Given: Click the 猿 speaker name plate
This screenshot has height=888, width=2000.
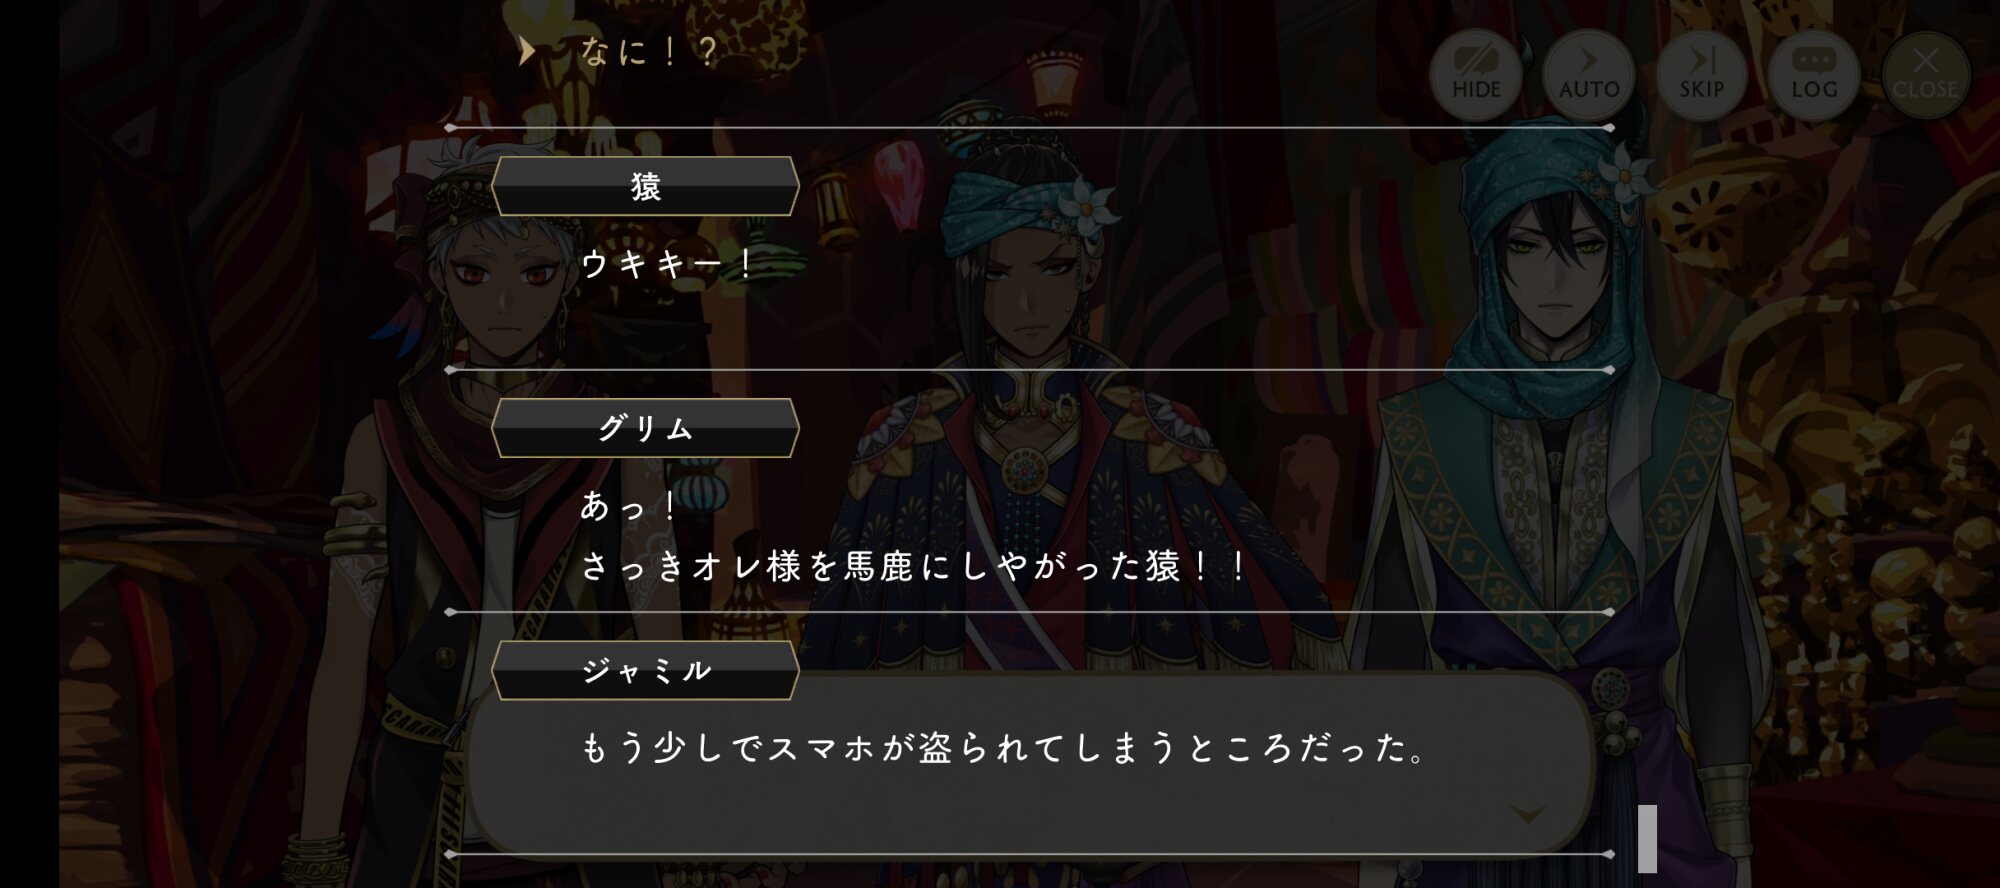Looking at the screenshot, I should click(x=645, y=186).
